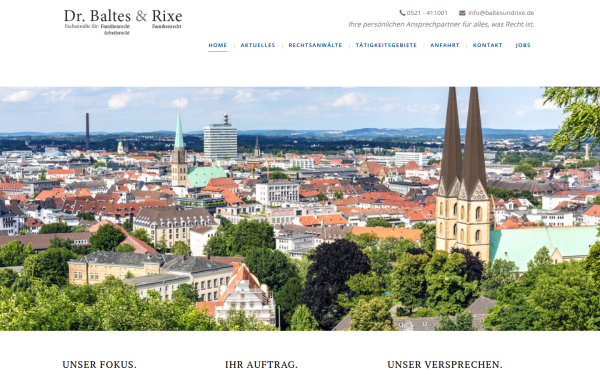Viewport: 600px width, 375px height.
Task: Go to the Rechtsanwälte page
Action: (315, 45)
